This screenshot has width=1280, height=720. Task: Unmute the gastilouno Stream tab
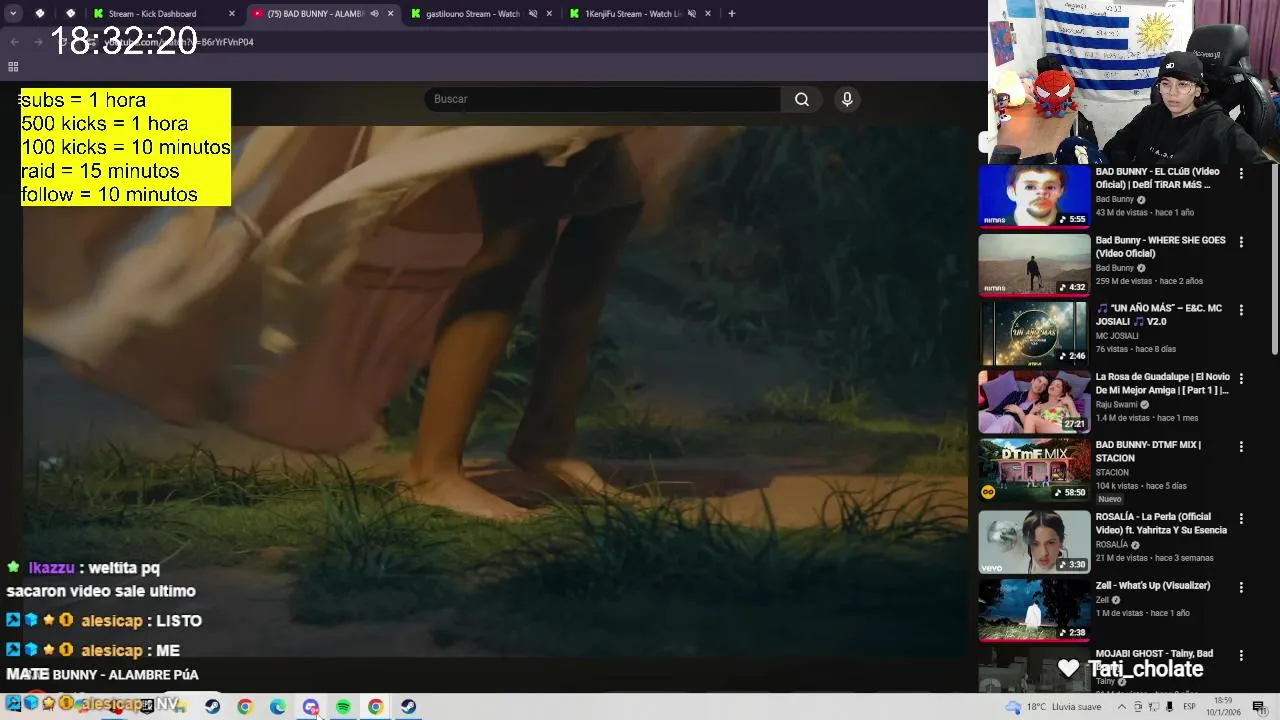tap(533, 14)
